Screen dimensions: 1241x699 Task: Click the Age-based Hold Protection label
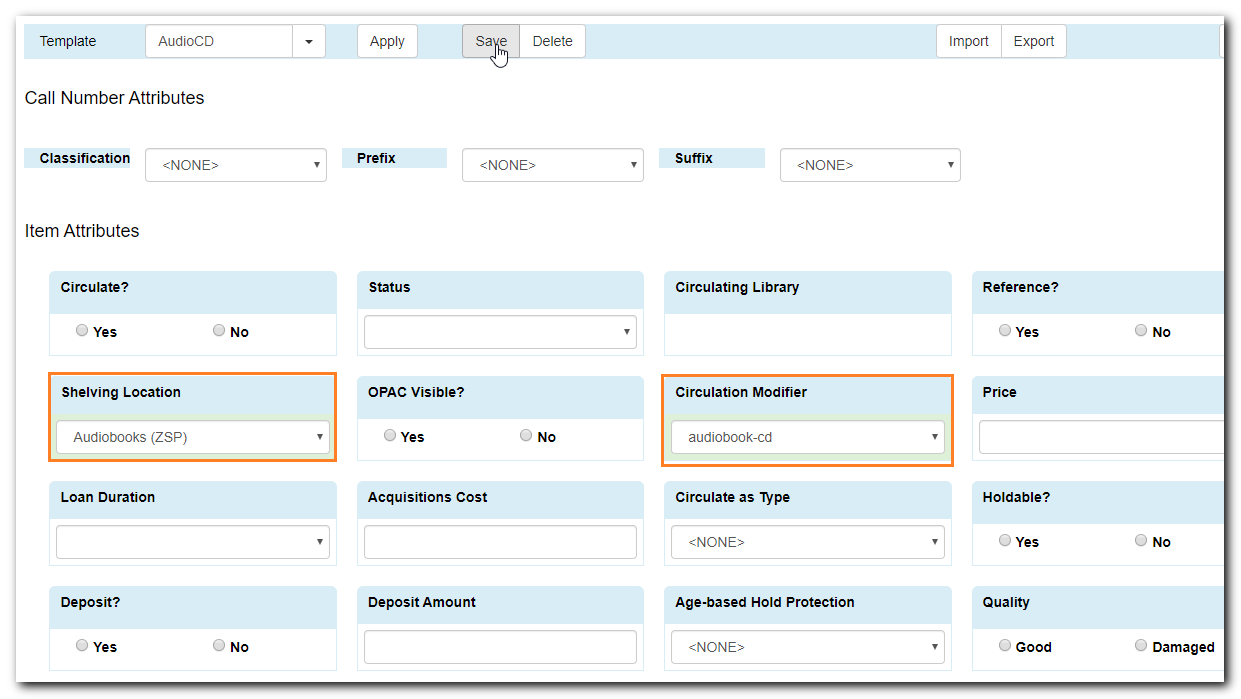pos(765,602)
